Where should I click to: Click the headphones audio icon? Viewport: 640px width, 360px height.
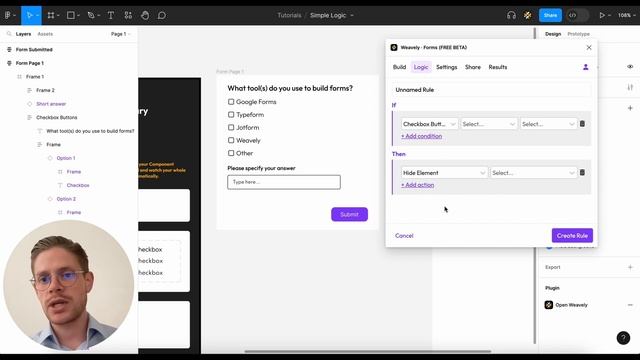point(511,15)
